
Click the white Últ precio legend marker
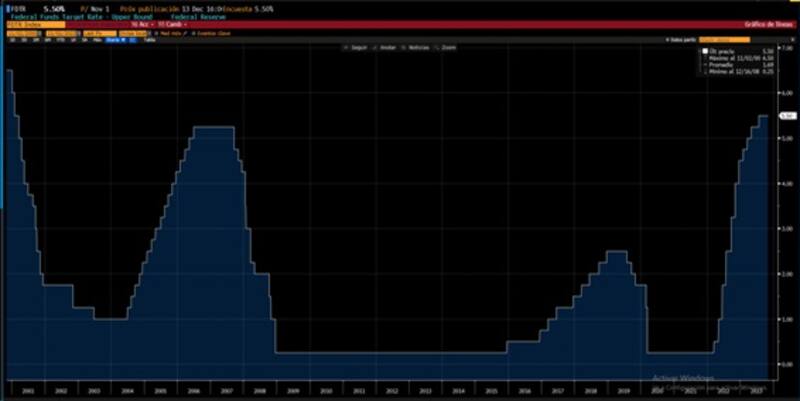click(x=704, y=50)
